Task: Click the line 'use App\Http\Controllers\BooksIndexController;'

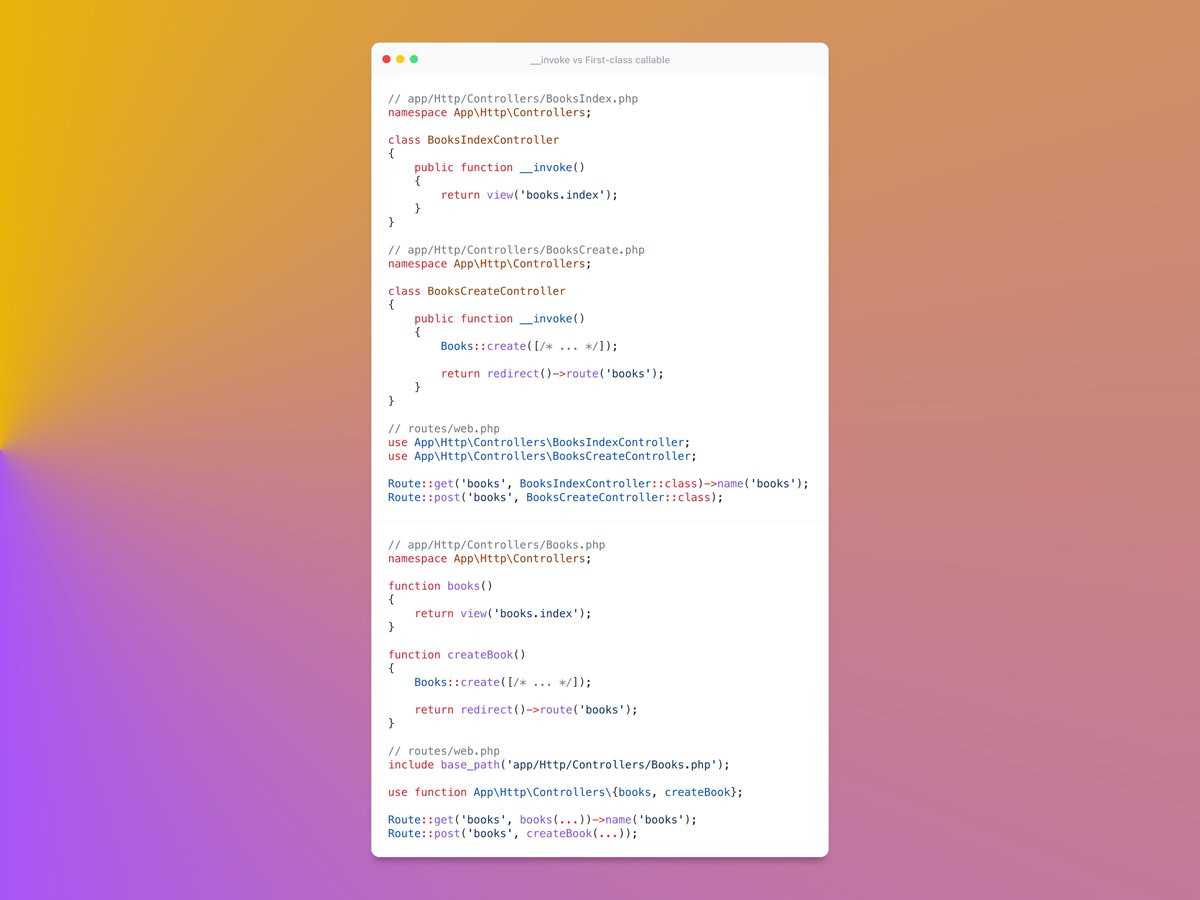Action: tap(540, 442)
